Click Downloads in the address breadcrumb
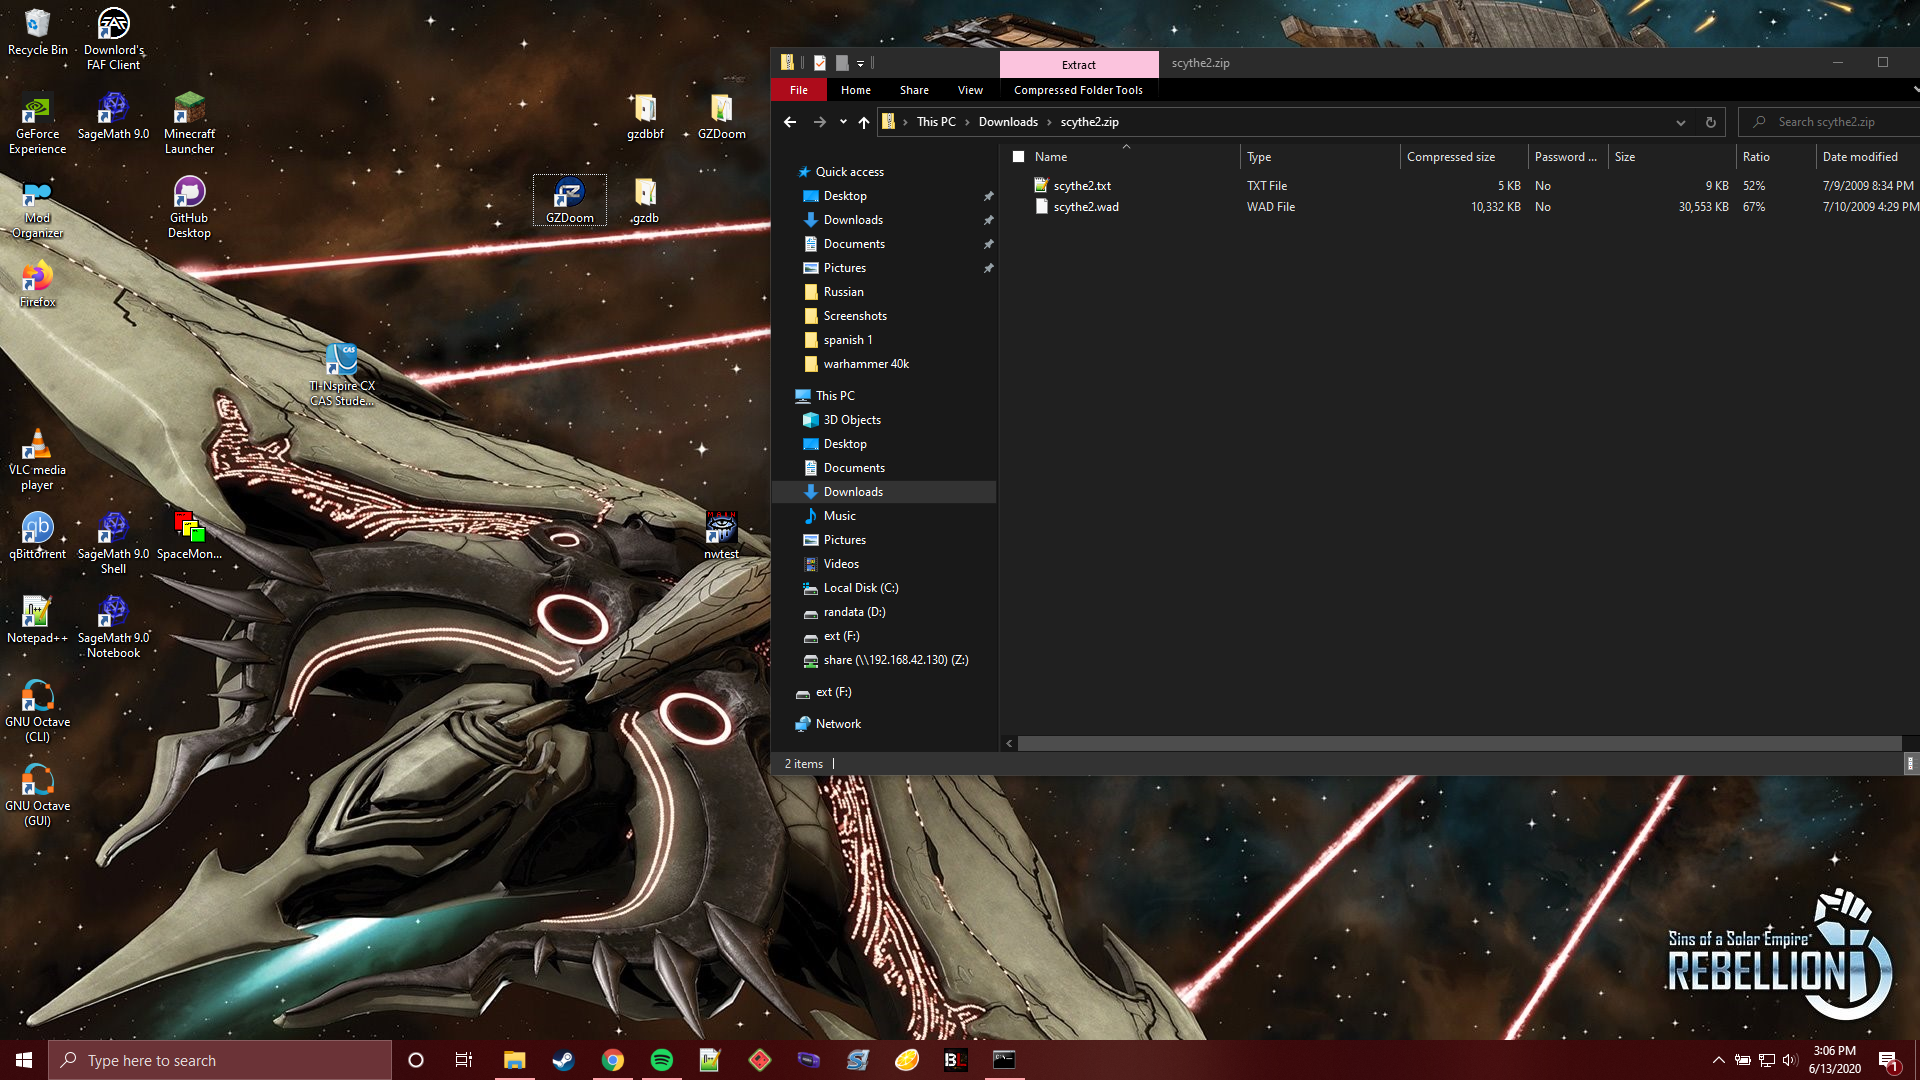This screenshot has height=1080, width=1920. [1008, 122]
